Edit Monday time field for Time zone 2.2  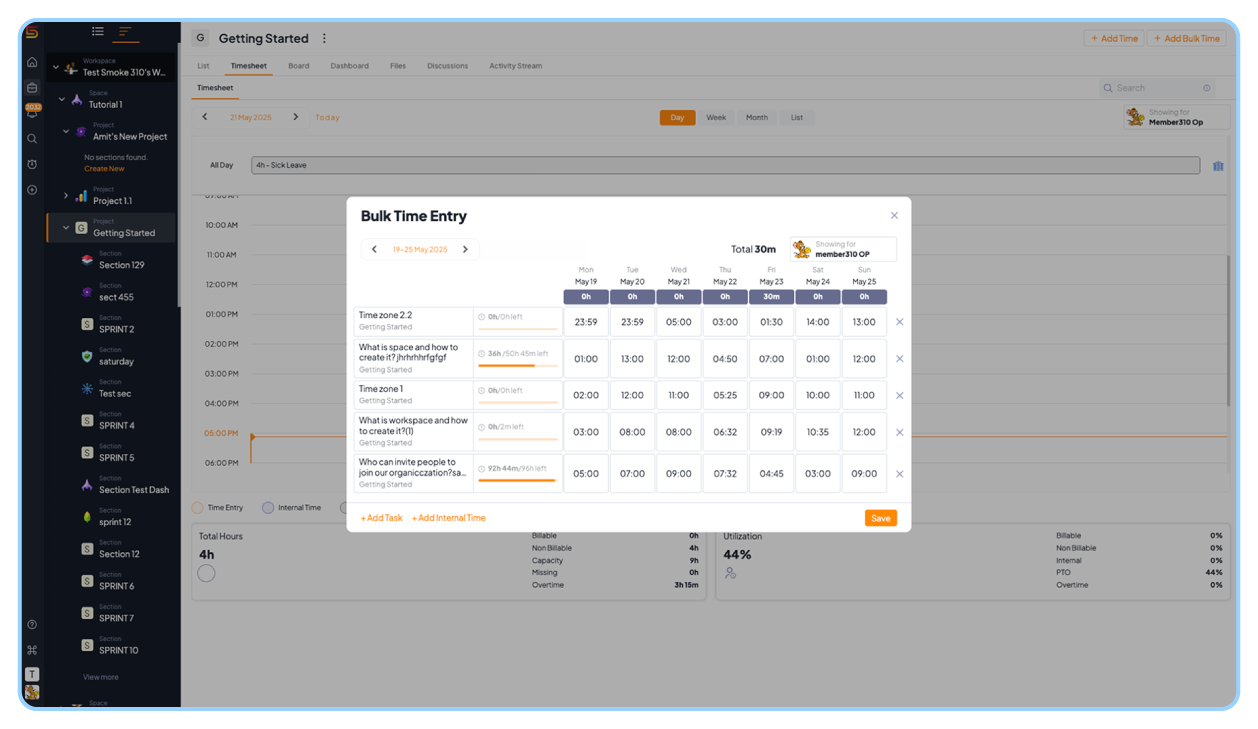(586, 322)
